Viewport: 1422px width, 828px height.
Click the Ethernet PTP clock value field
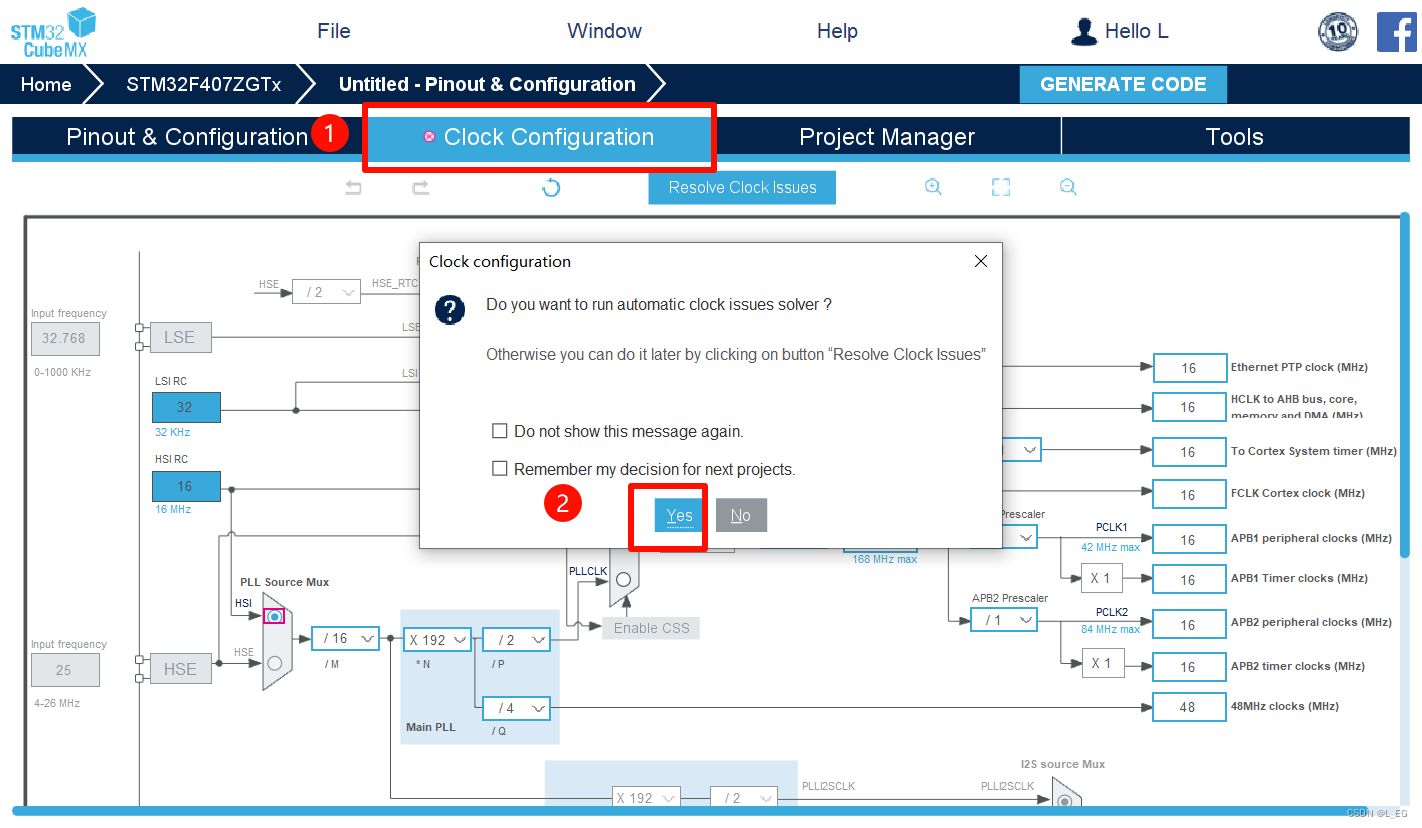pos(1189,367)
